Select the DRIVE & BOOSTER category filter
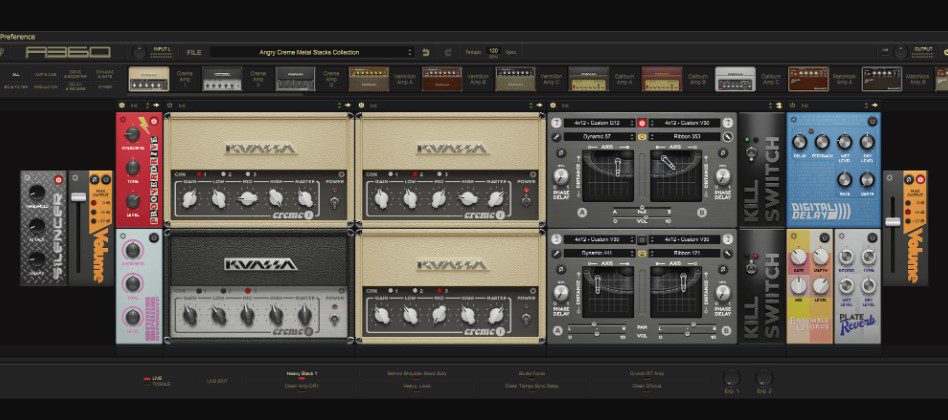Viewport: 948px width, 420px height. click(x=76, y=74)
